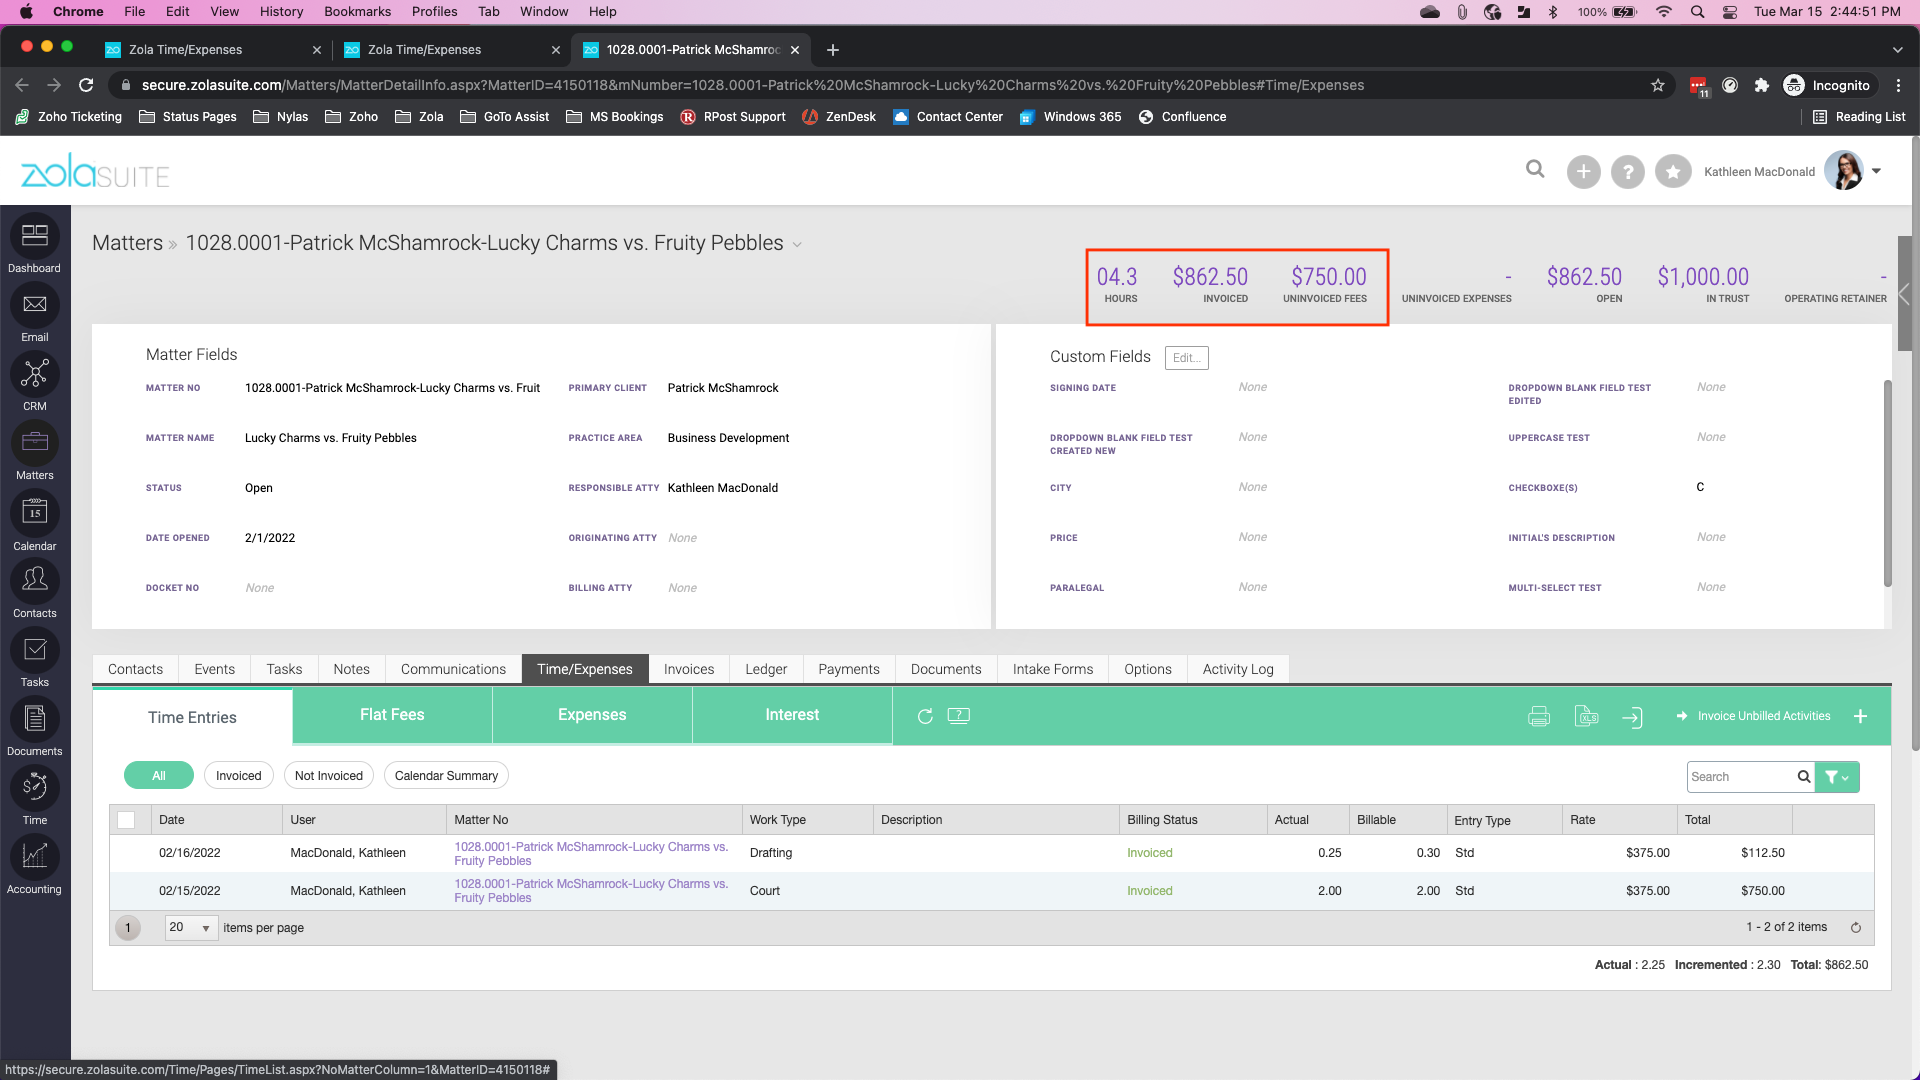Click the help box icon beside refresh
The image size is (1920, 1080).
pyautogui.click(x=958, y=715)
